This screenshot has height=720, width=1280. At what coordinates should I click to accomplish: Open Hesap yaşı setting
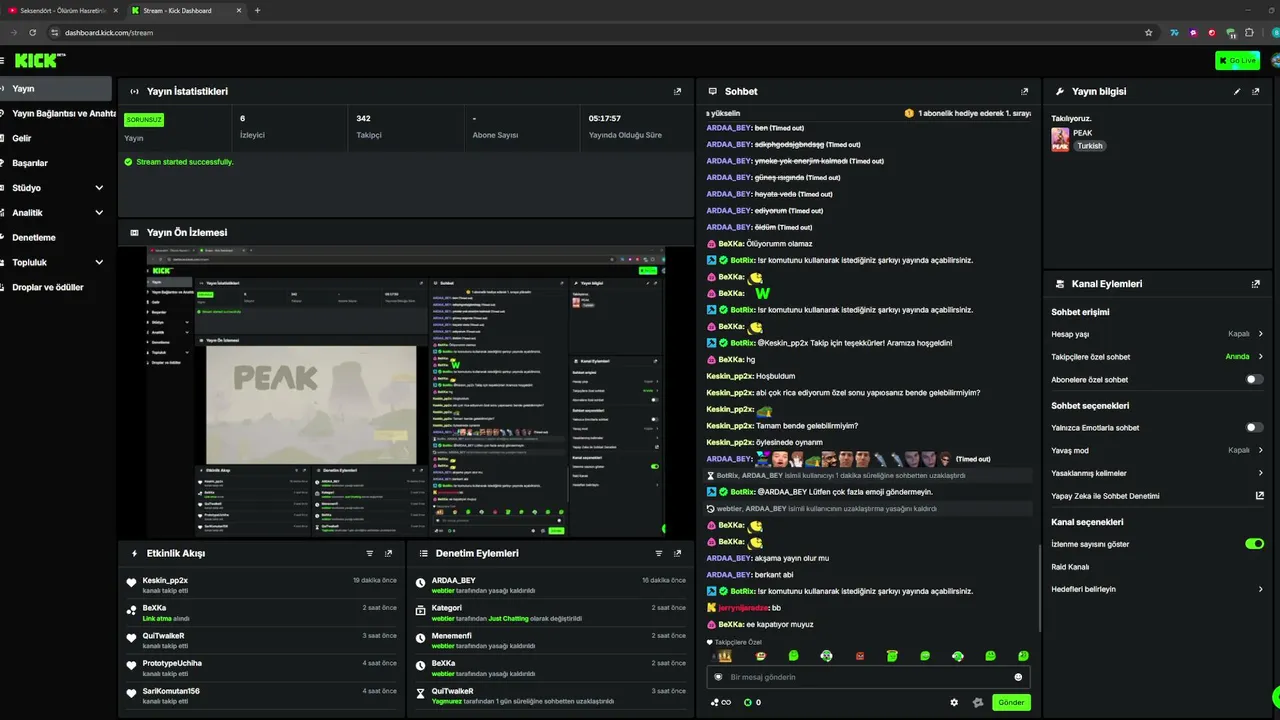point(1157,334)
